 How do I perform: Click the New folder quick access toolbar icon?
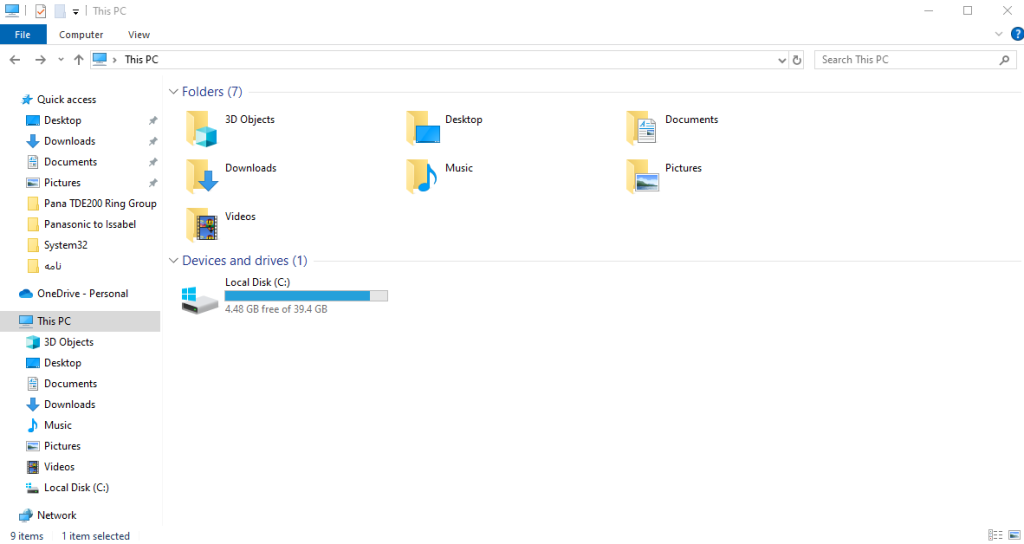[60, 11]
